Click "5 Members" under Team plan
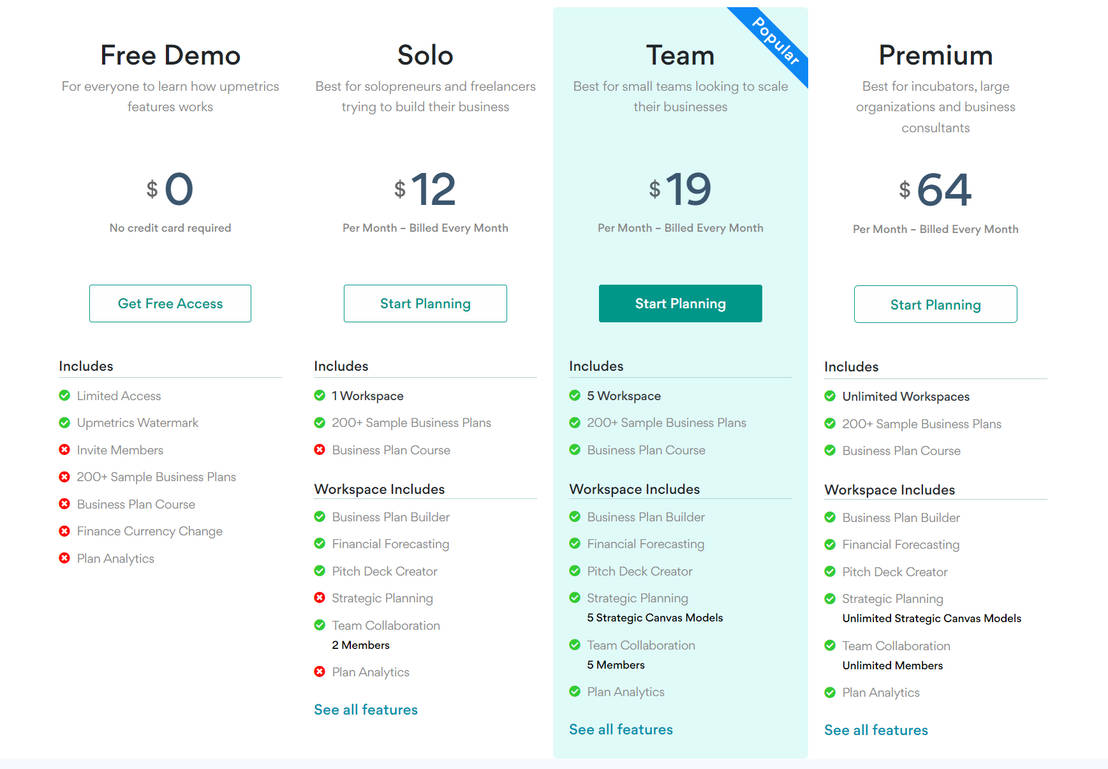Image resolution: width=1108 pixels, height=769 pixels. coord(615,664)
